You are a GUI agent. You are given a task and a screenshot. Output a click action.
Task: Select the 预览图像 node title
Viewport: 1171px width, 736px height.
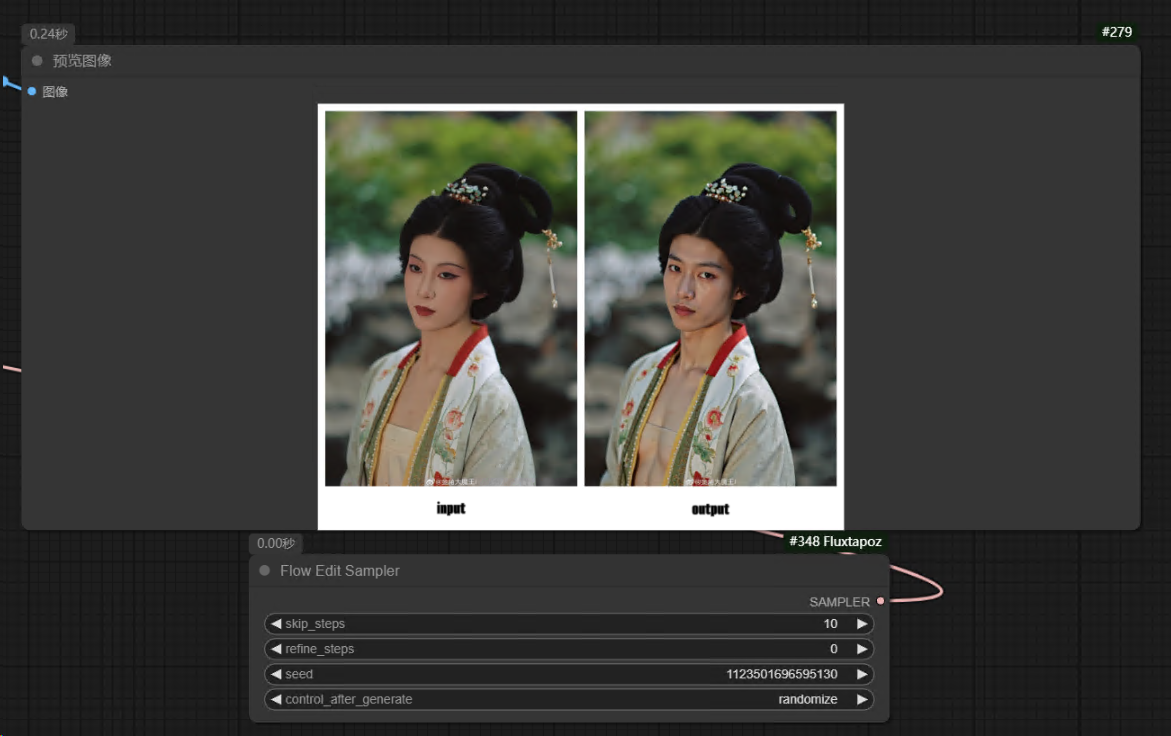(82, 61)
